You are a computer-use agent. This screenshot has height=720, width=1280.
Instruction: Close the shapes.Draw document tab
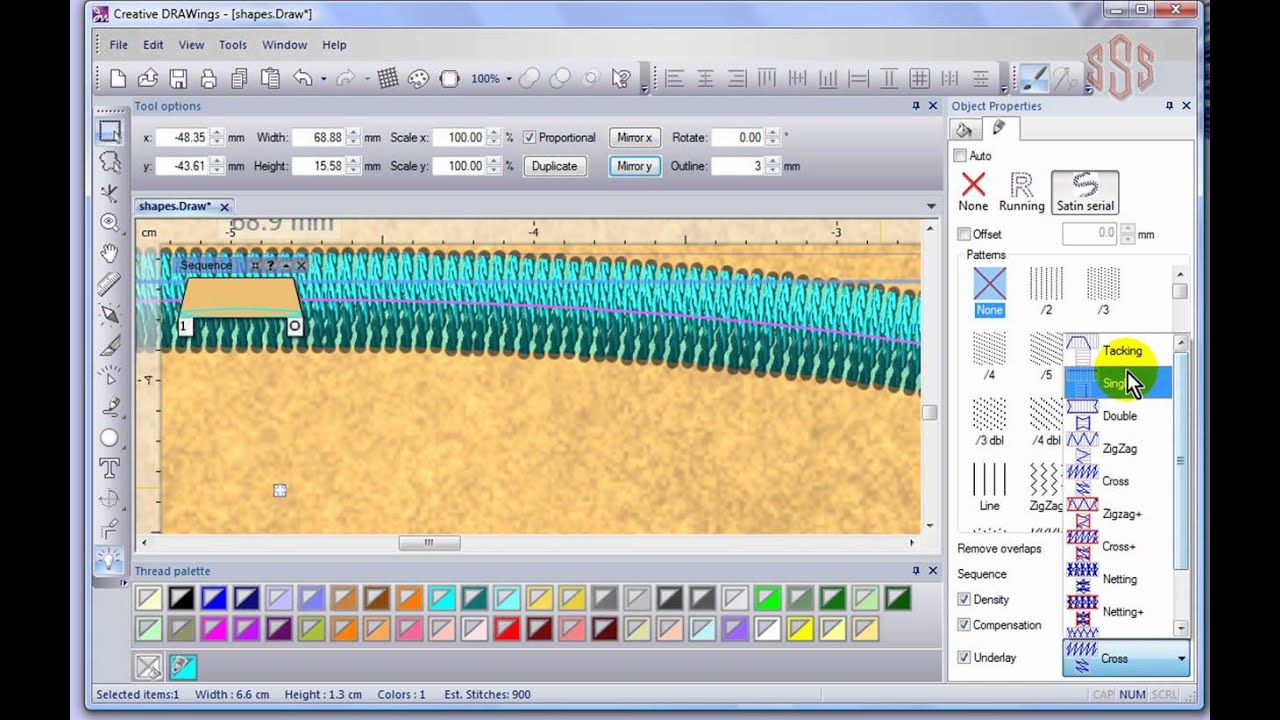tap(225, 207)
